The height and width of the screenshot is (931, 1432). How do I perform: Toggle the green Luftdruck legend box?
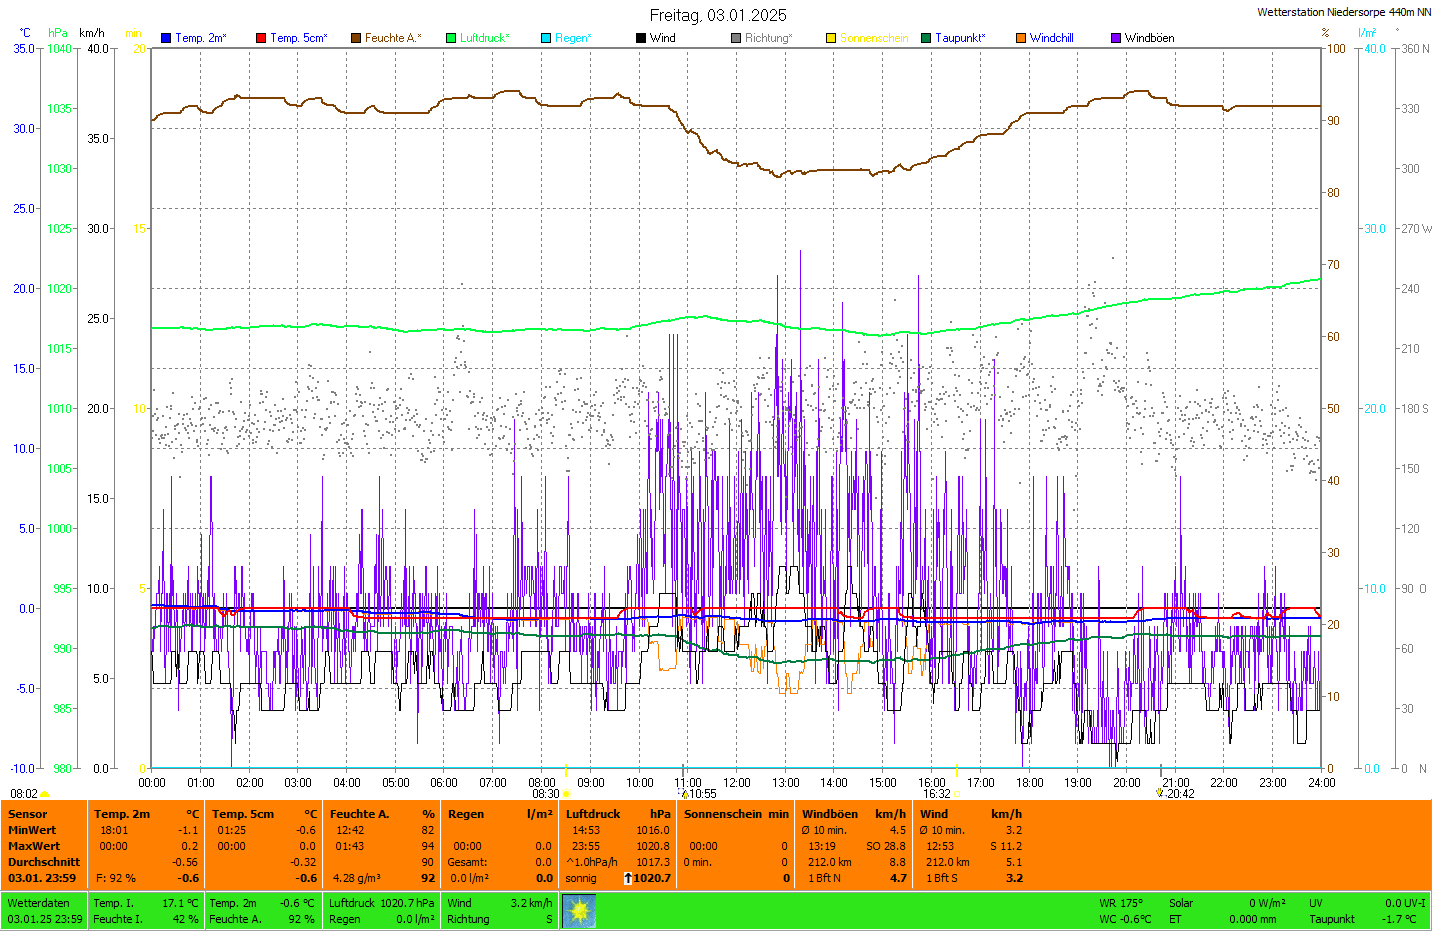click(x=451, y=38)
